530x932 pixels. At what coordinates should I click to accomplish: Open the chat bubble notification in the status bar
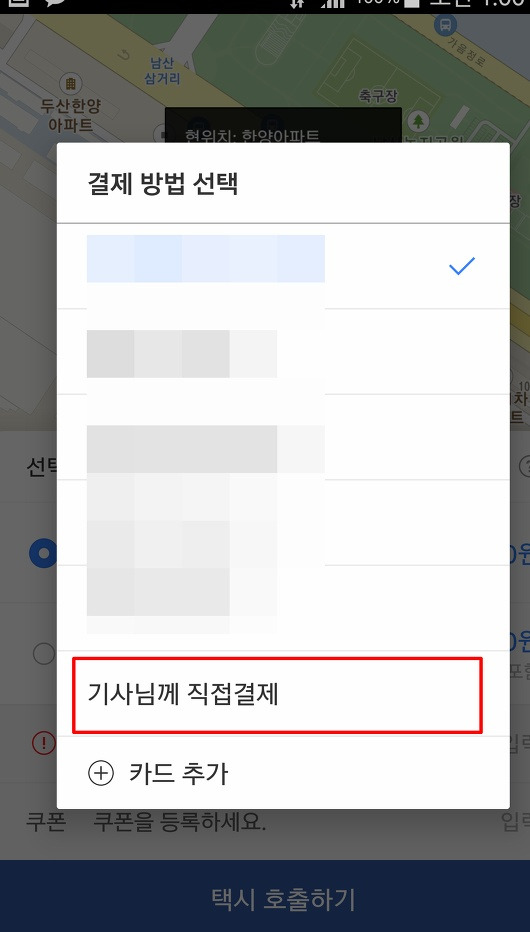coord(55,4)
